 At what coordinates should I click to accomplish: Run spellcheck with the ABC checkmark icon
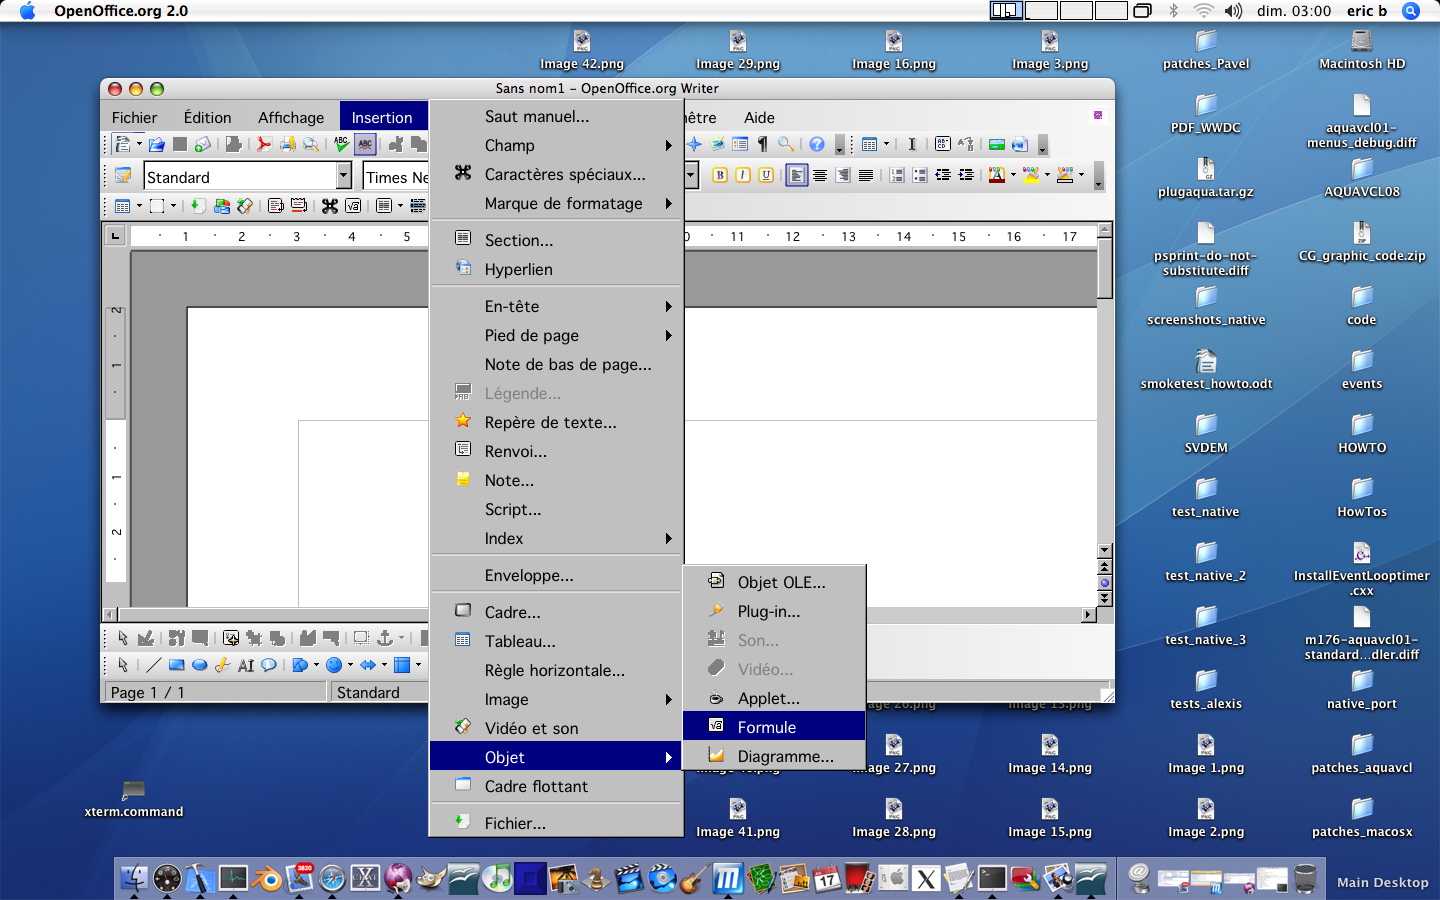tap(341, 144)
